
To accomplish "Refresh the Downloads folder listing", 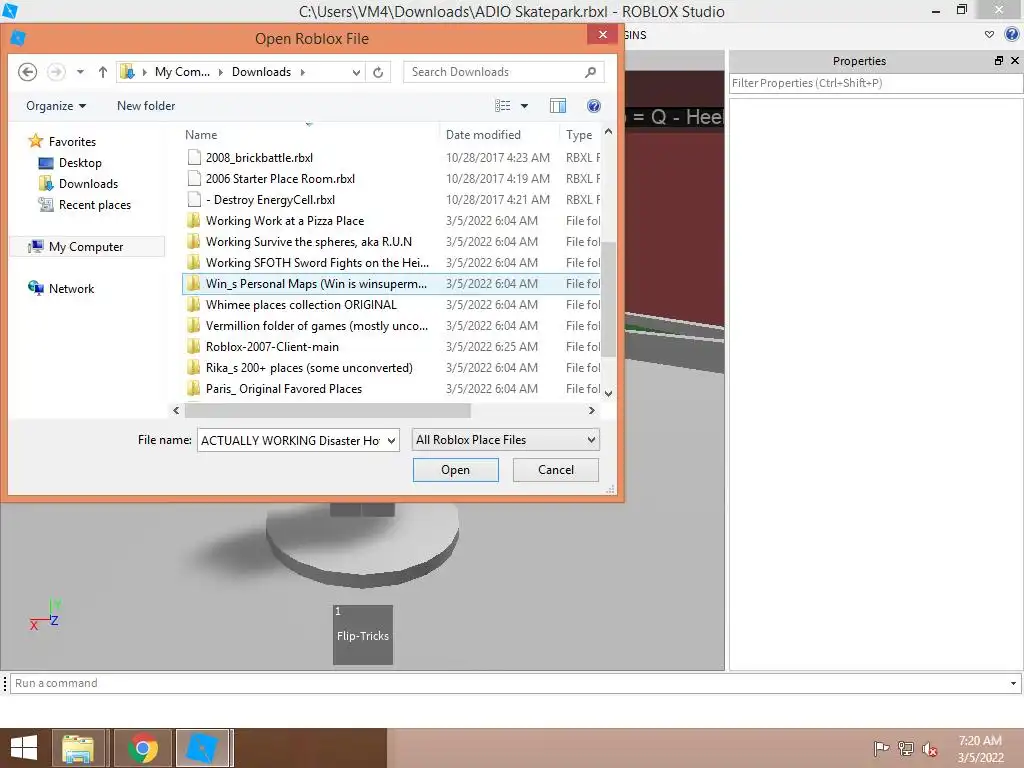I will click(378, 72).
